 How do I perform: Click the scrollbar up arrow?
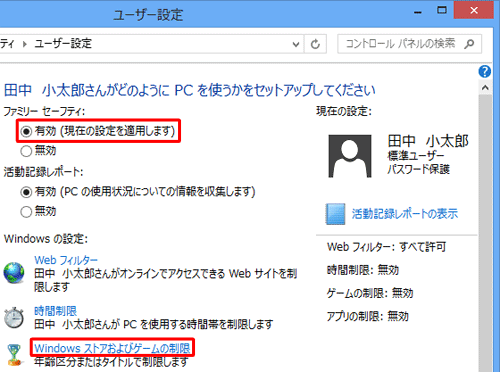coord(485,88)
